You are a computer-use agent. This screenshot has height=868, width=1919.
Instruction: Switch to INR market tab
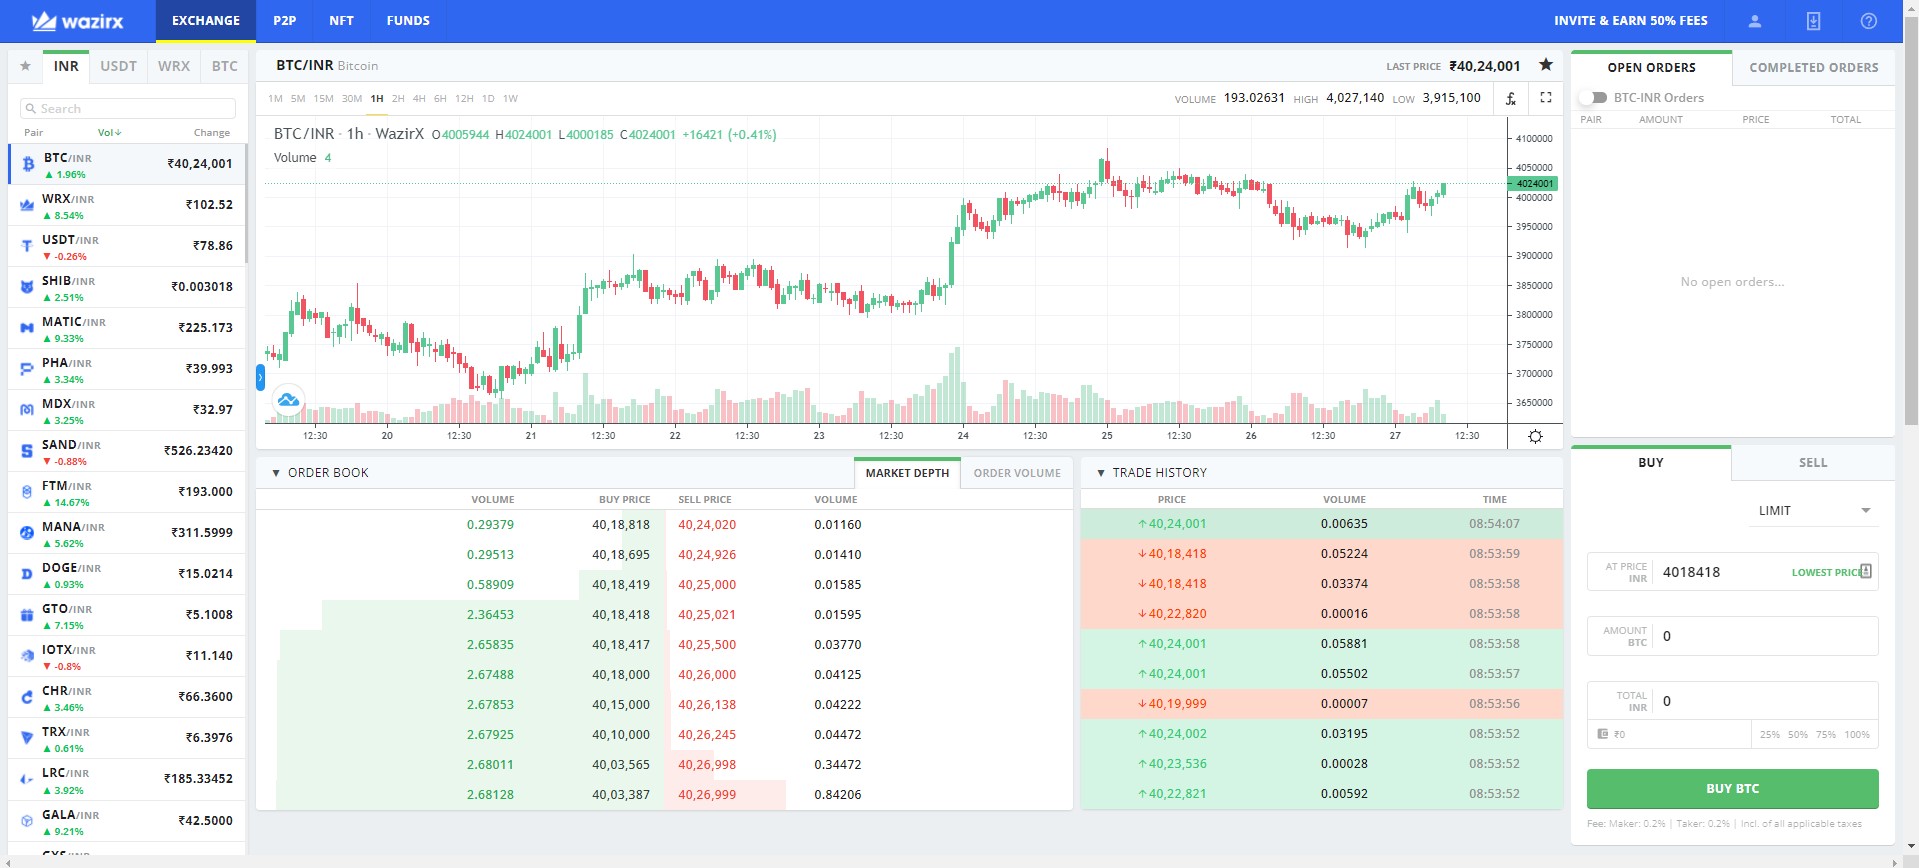[66, 66]
